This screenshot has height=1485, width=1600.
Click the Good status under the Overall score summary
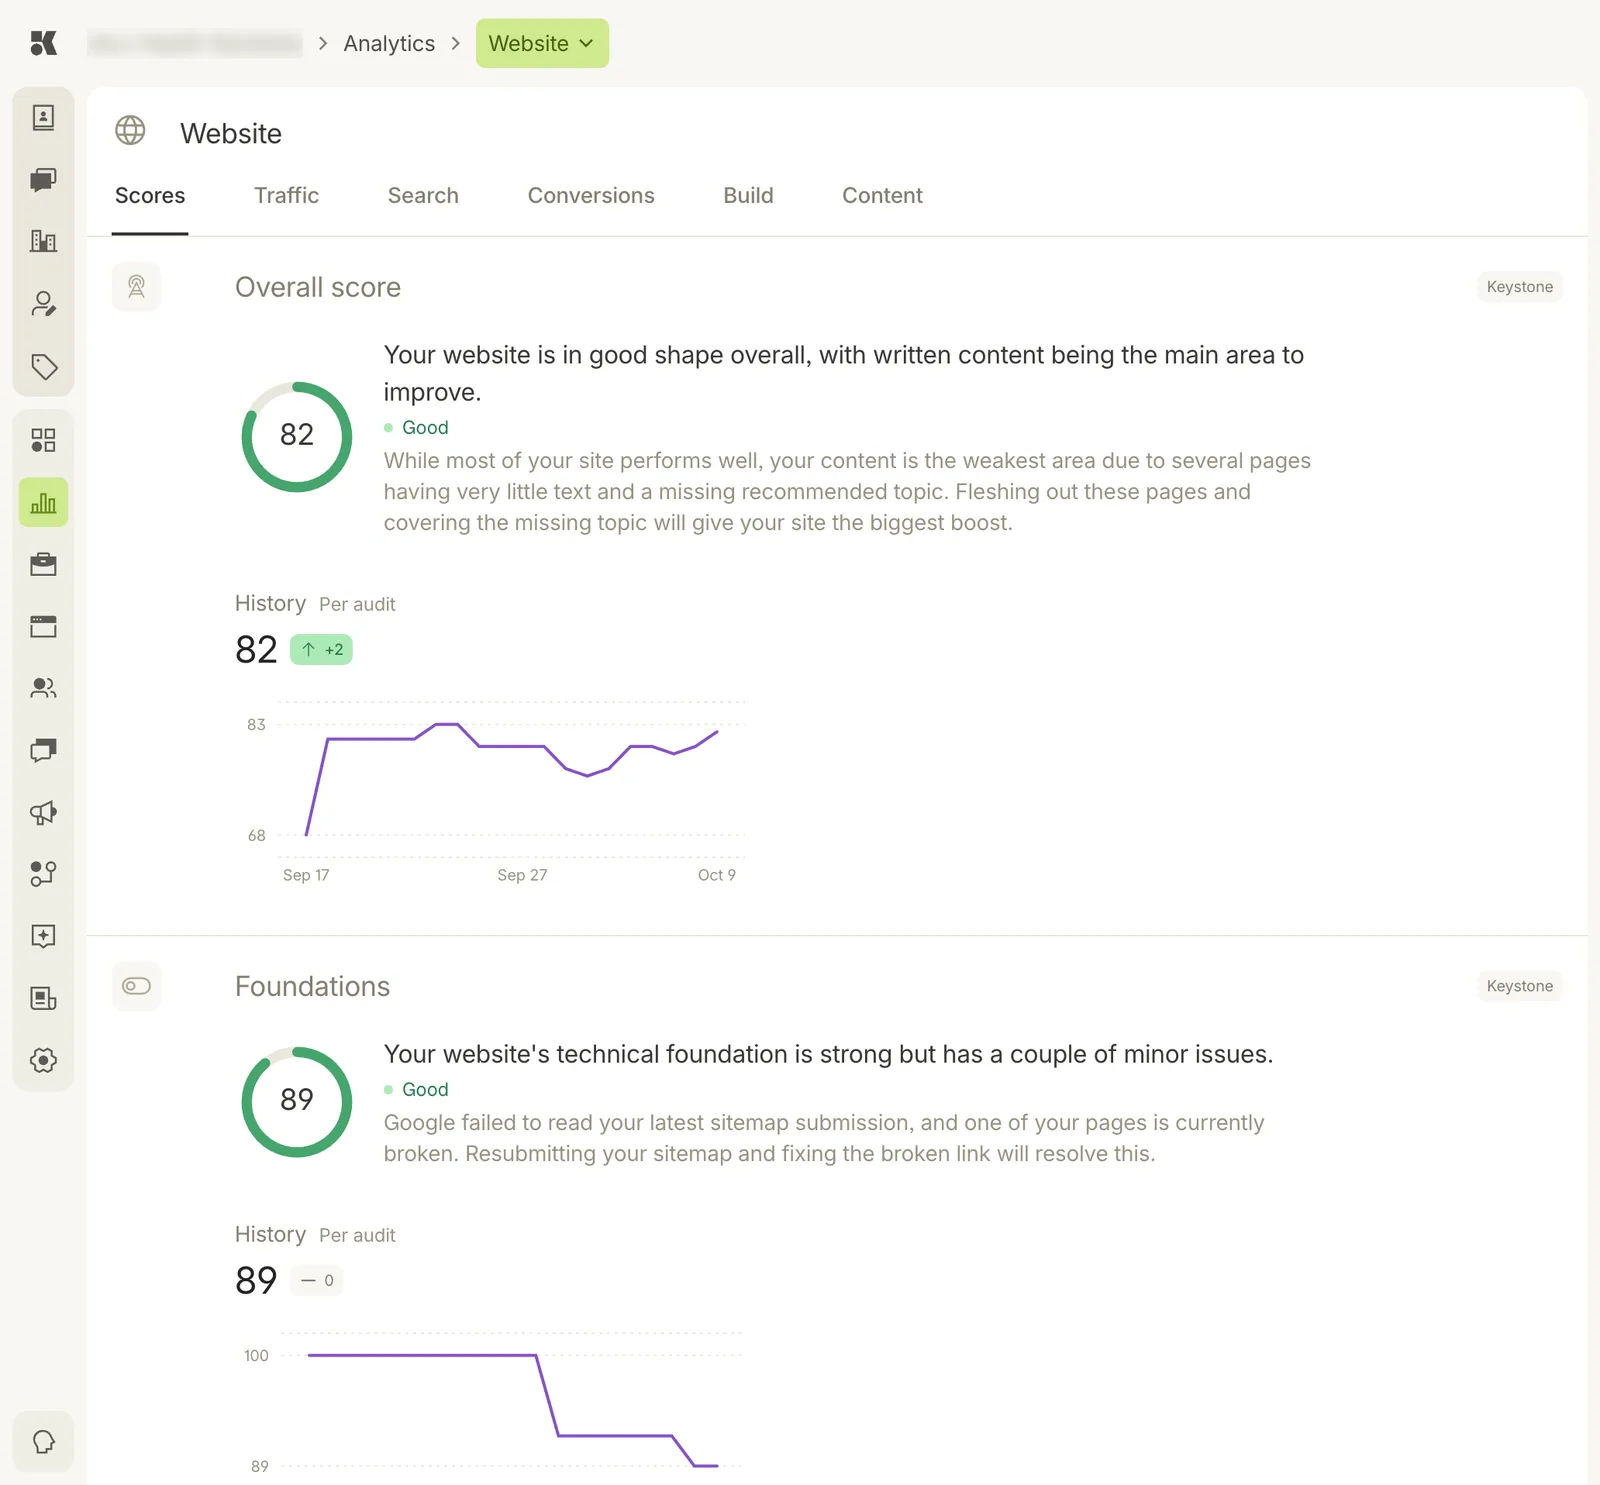(x=416, y=428)
